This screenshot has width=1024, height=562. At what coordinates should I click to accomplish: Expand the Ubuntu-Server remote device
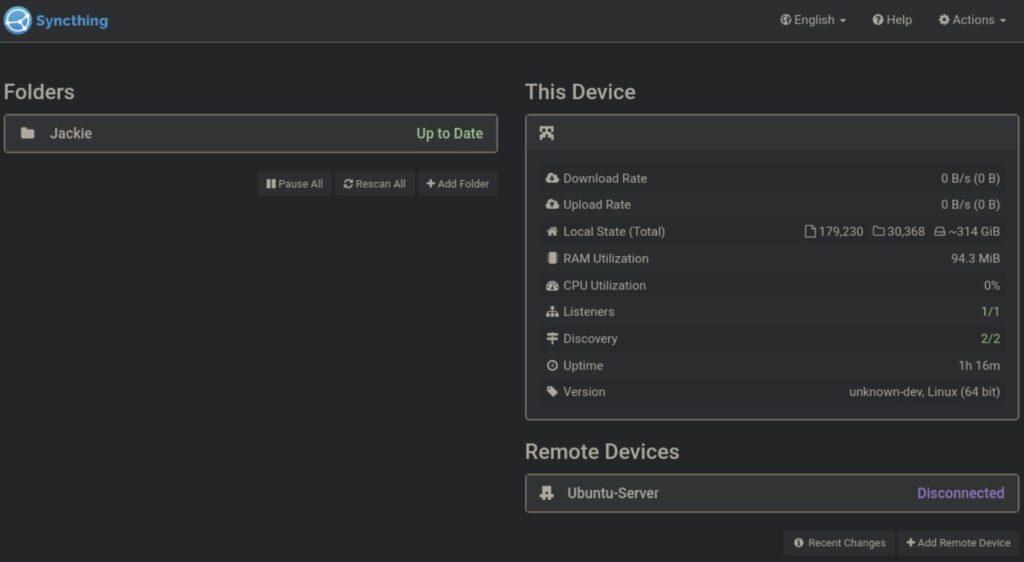(x=772, y=493)
